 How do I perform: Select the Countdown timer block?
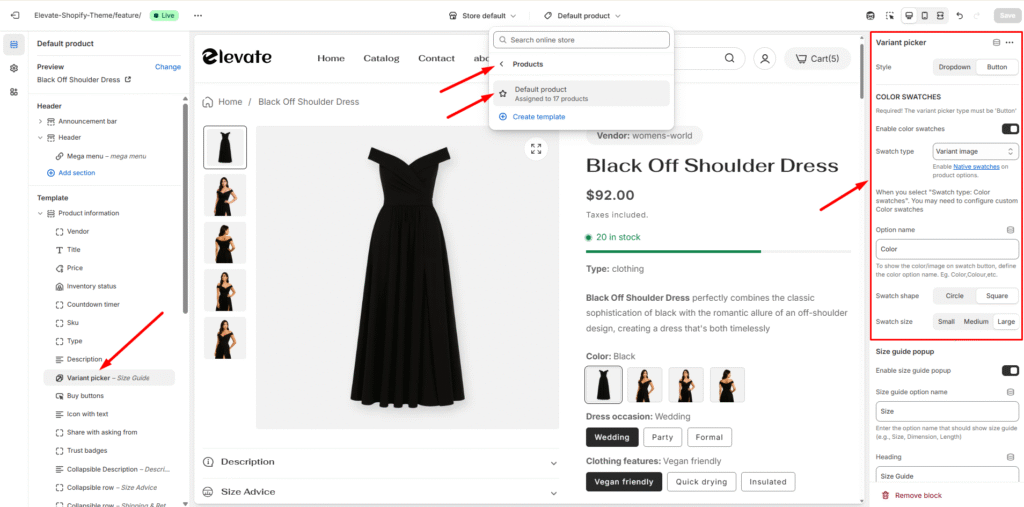[x=93, y=304]
